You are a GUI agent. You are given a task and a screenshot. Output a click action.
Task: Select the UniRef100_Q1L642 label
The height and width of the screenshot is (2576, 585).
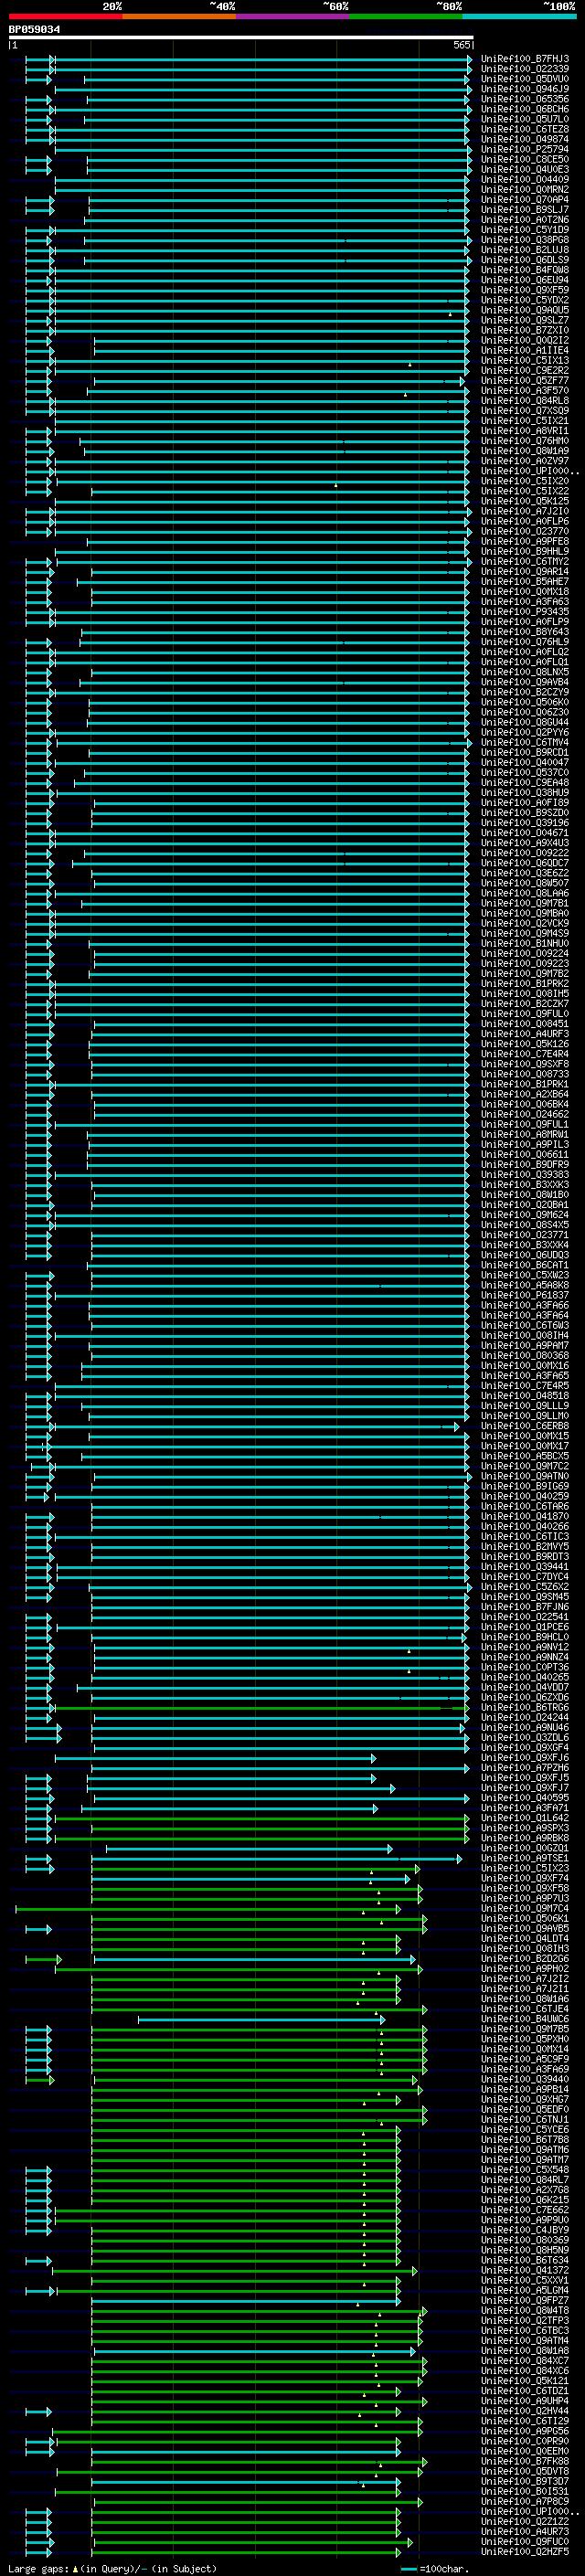[525, 1818]
